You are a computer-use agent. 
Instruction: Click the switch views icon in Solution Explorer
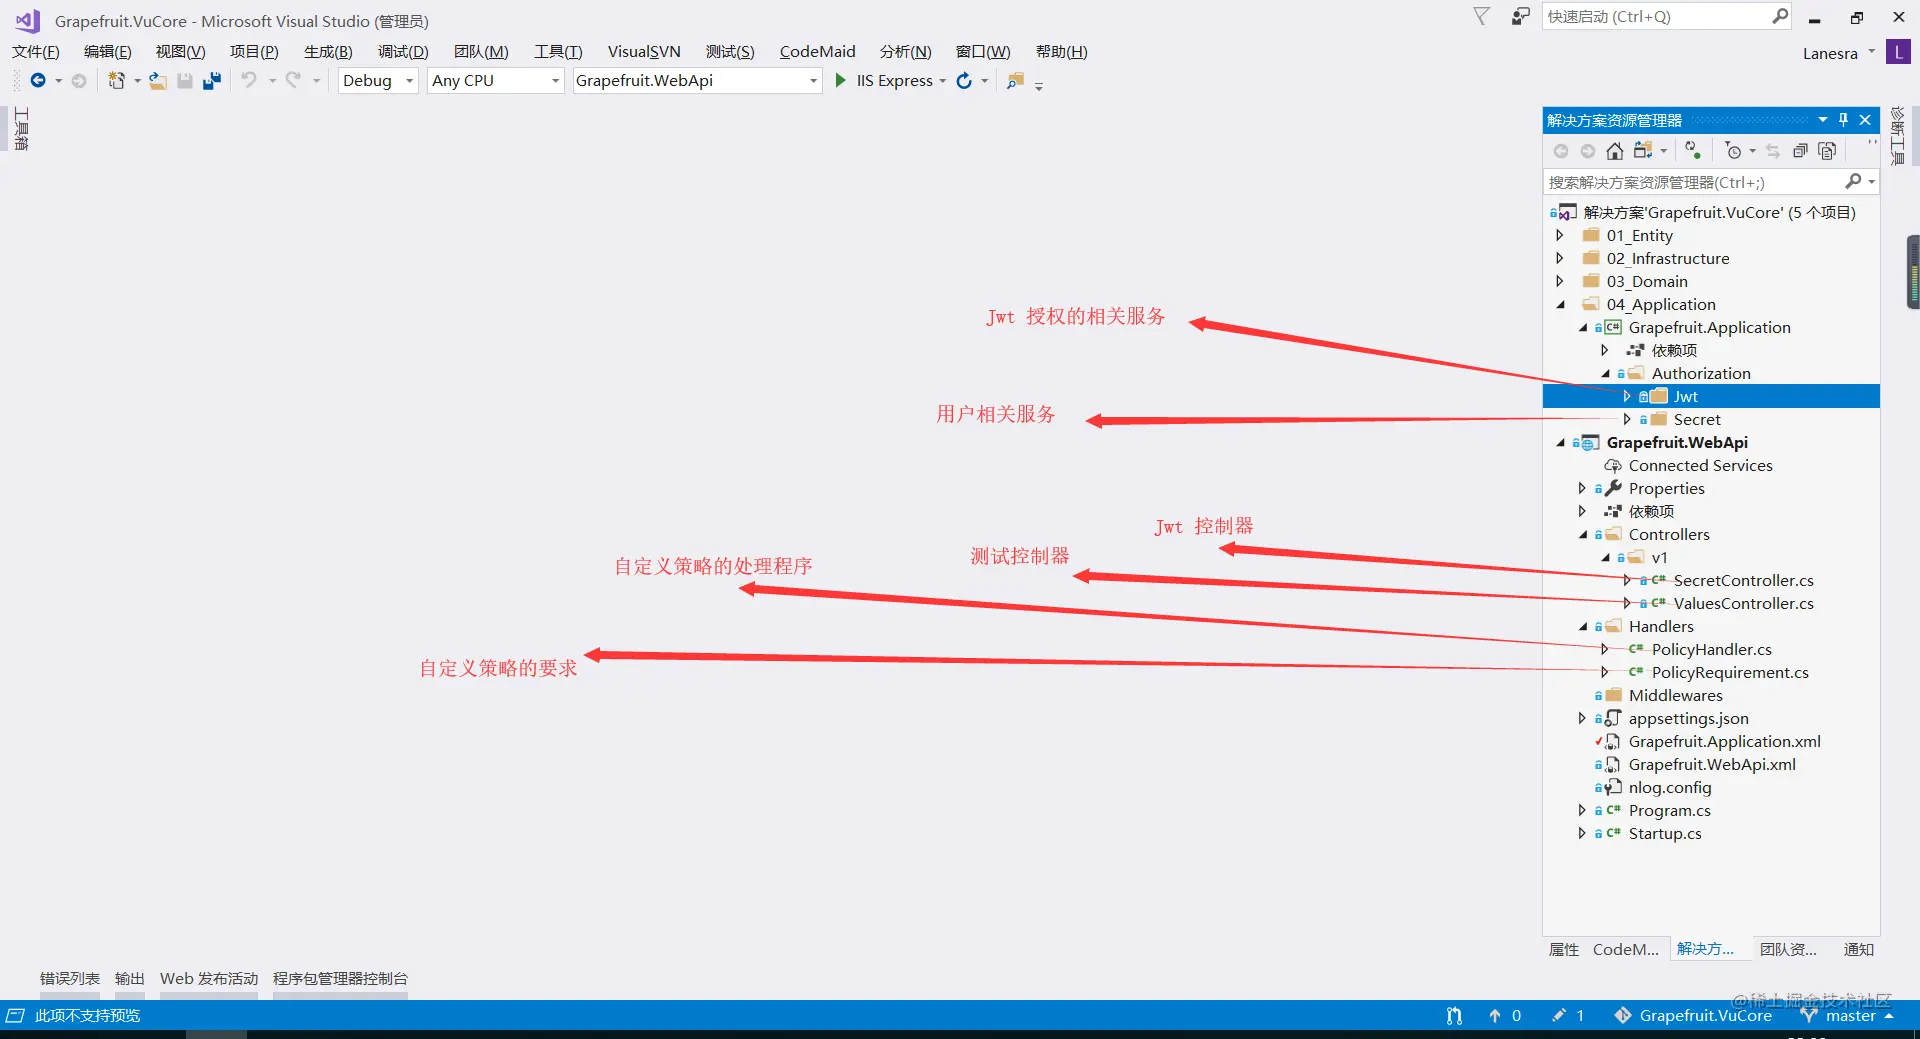1643,151
